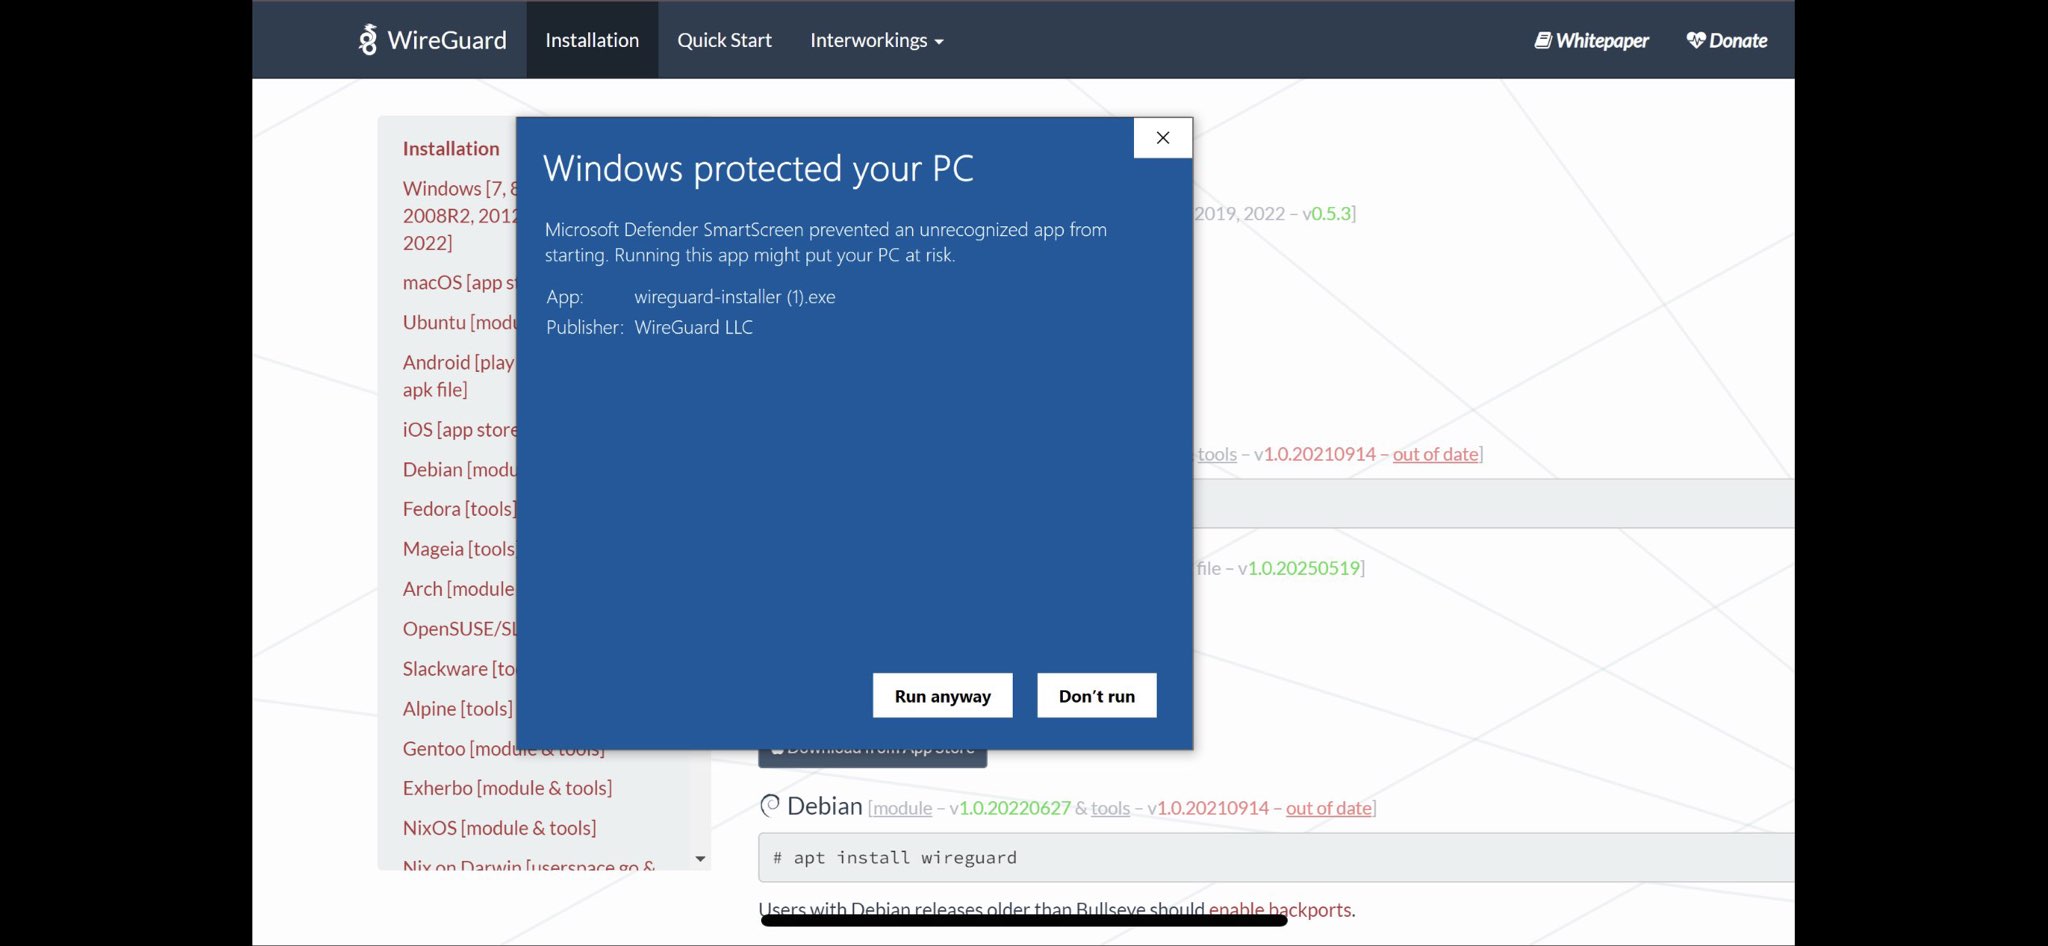Image resolution: width=2048 pixels, height=946 pixels.
Task: Go to the Quick Start page
Action: pyautogui.click(x=724, y=40)
